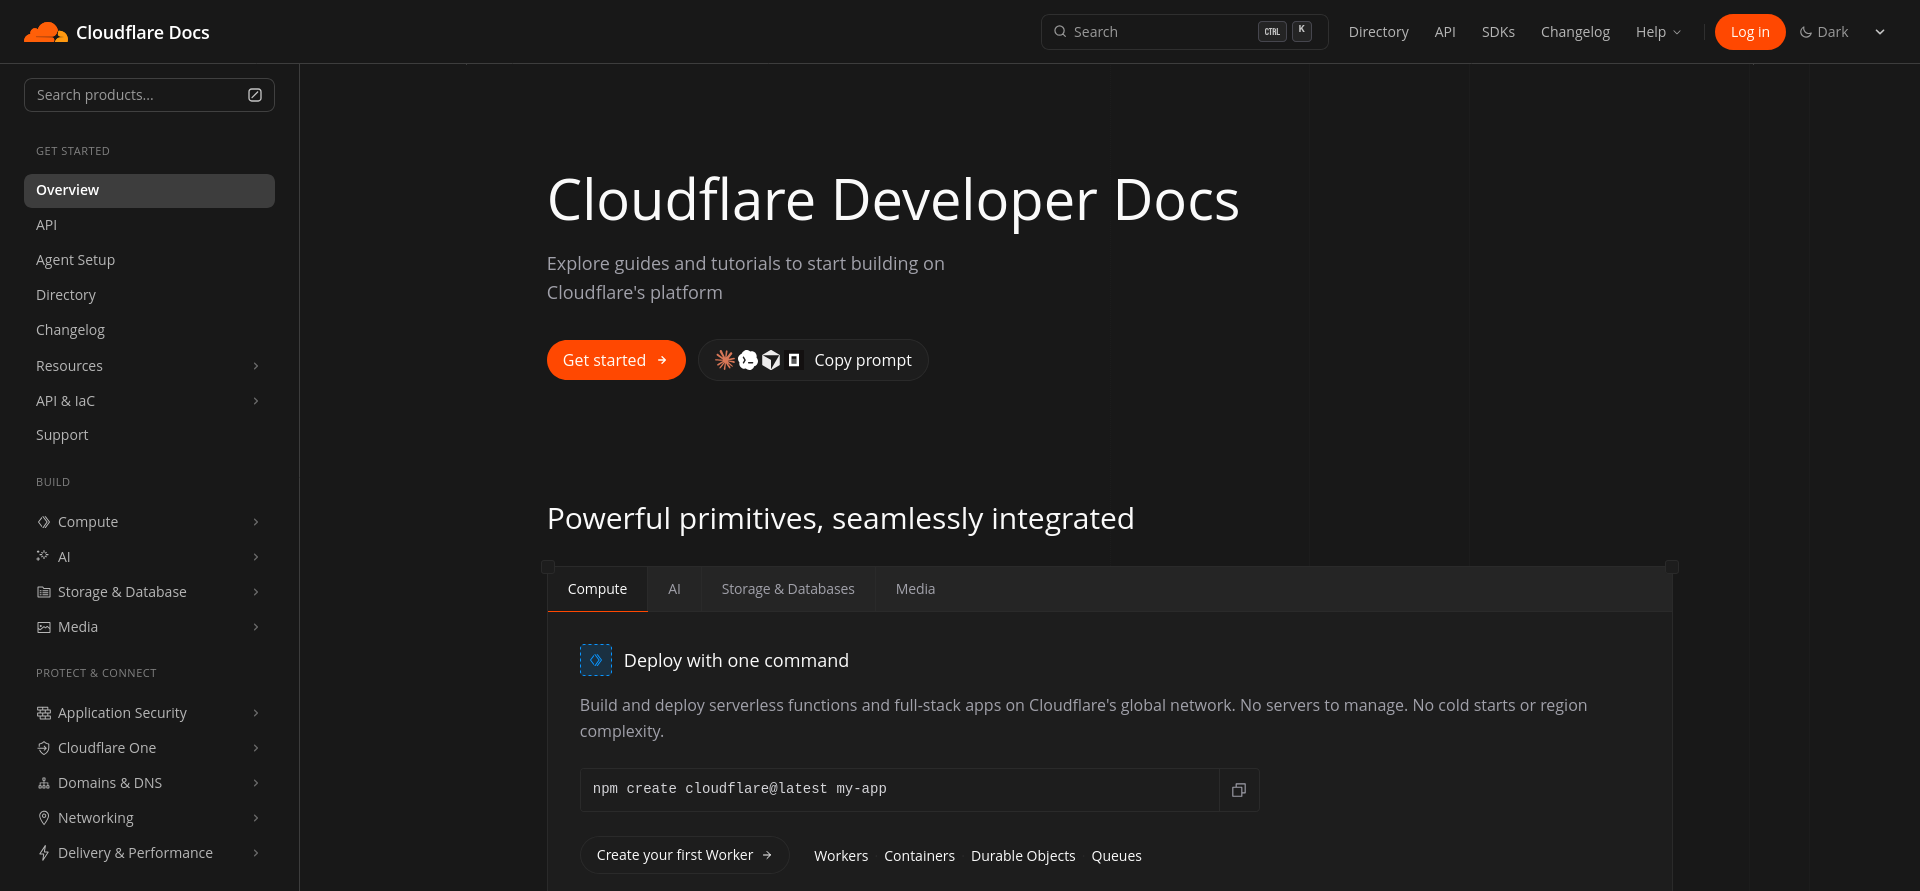Switch to the Storage & Databases tab
Screen dimensions: 1920x891
pos(788,589)
